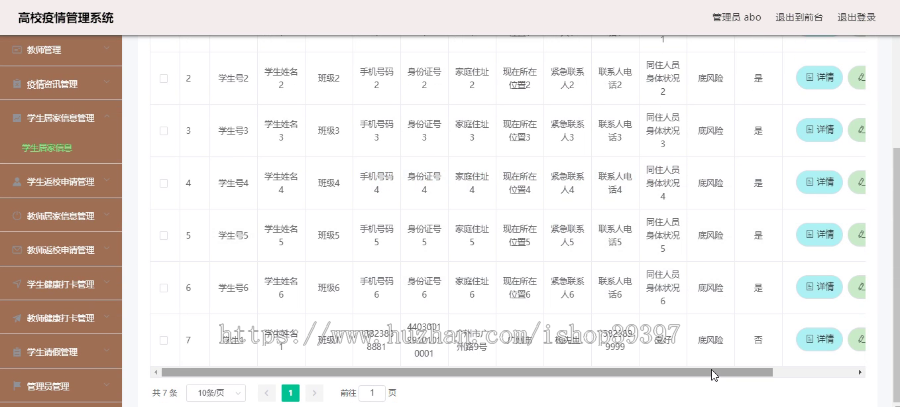Collapse the 学生居家信息管理 chevron
This screenshot has height=407, width=900.
(107, 118)
